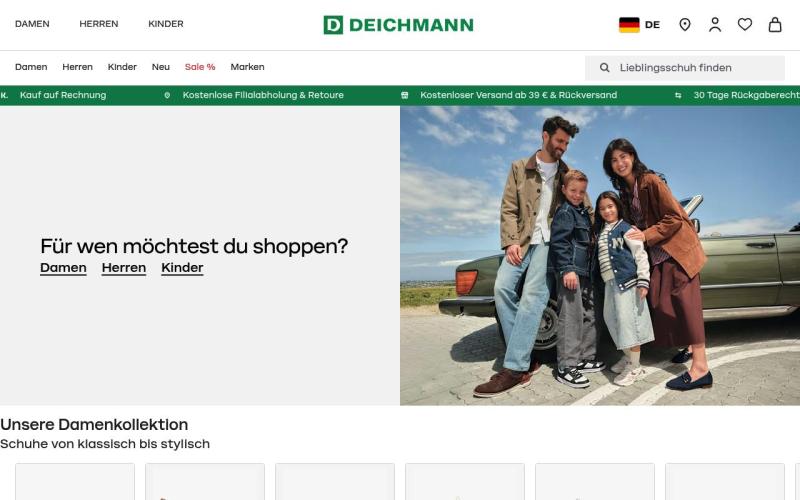Open the DE country selector
Image resolution: width=800 pixels, height=500 pixels.
pyautogui.click(x=639, y=24)
